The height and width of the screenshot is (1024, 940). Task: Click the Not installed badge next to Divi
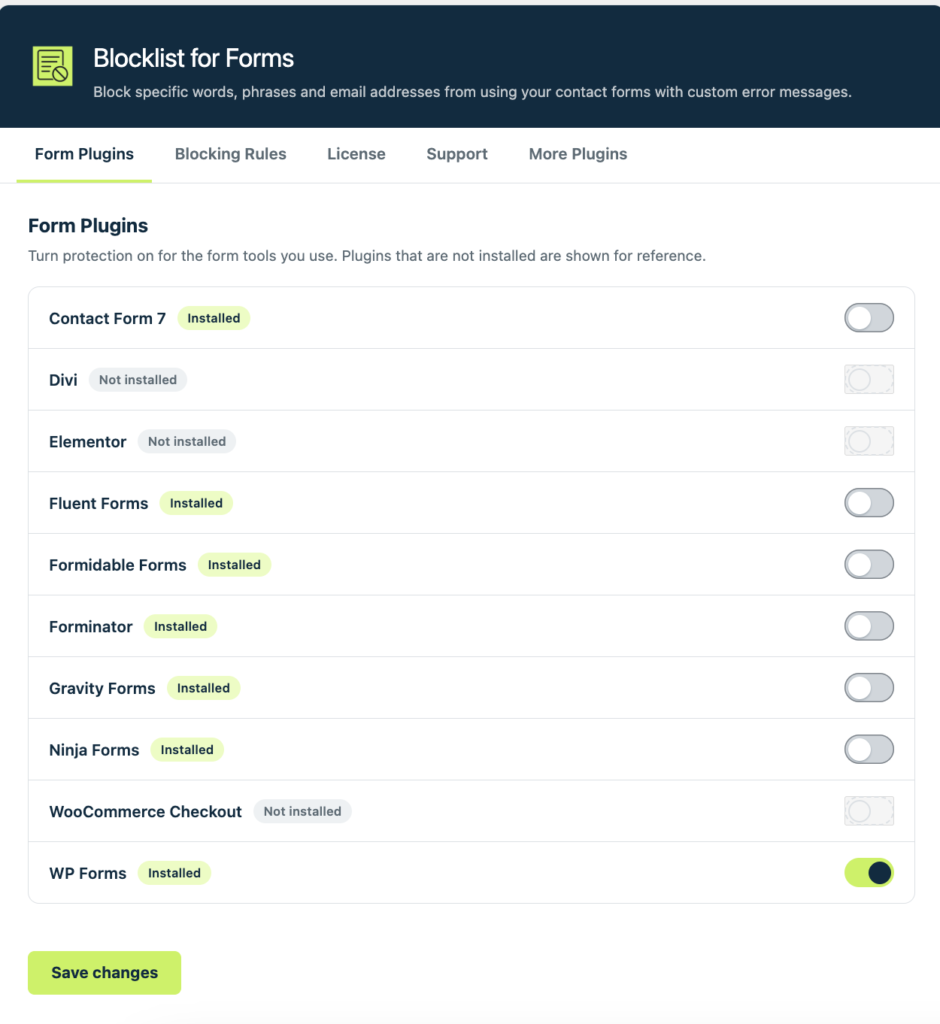click(x=138, y=379)
